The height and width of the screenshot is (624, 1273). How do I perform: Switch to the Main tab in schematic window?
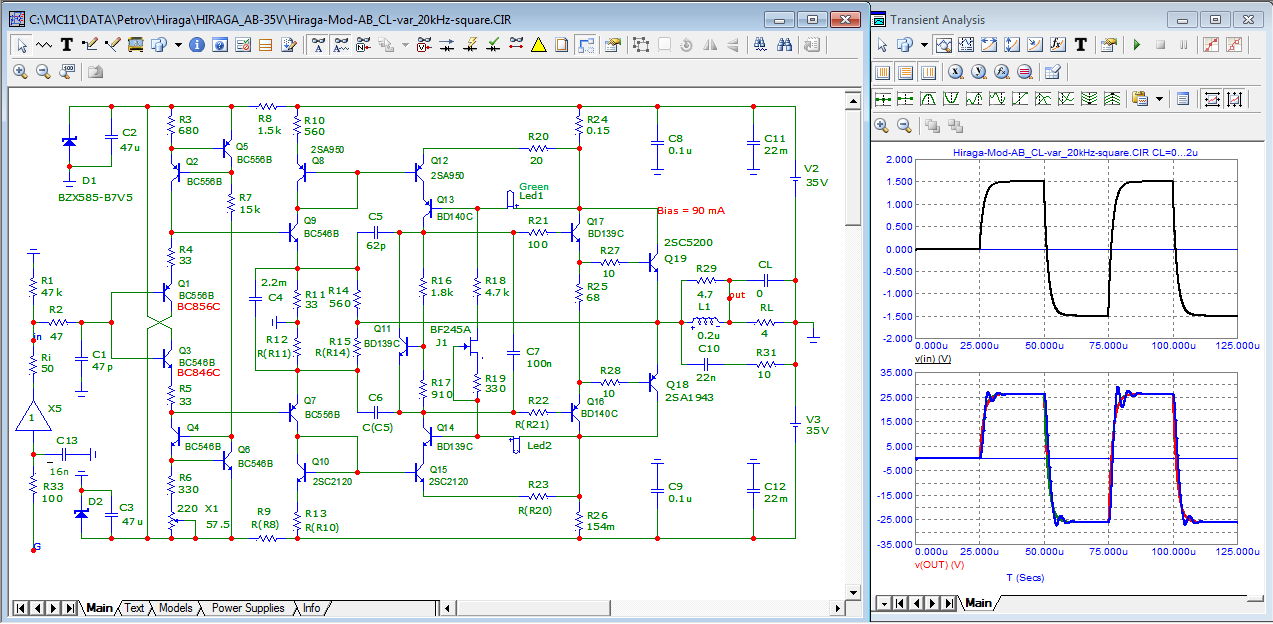coord(99,608)
